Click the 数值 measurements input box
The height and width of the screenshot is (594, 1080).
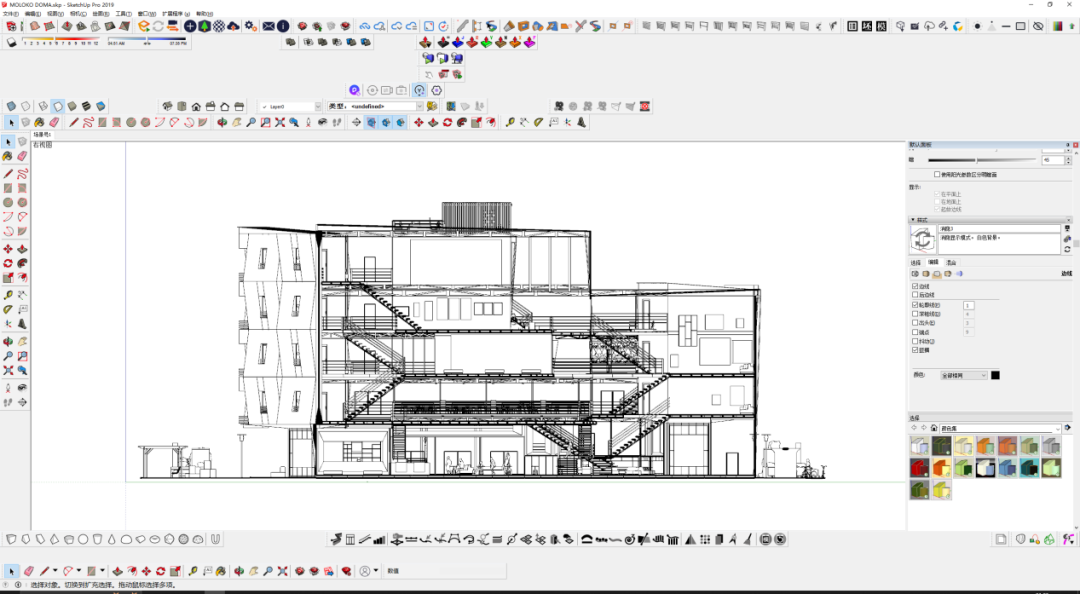pos(454,571)
